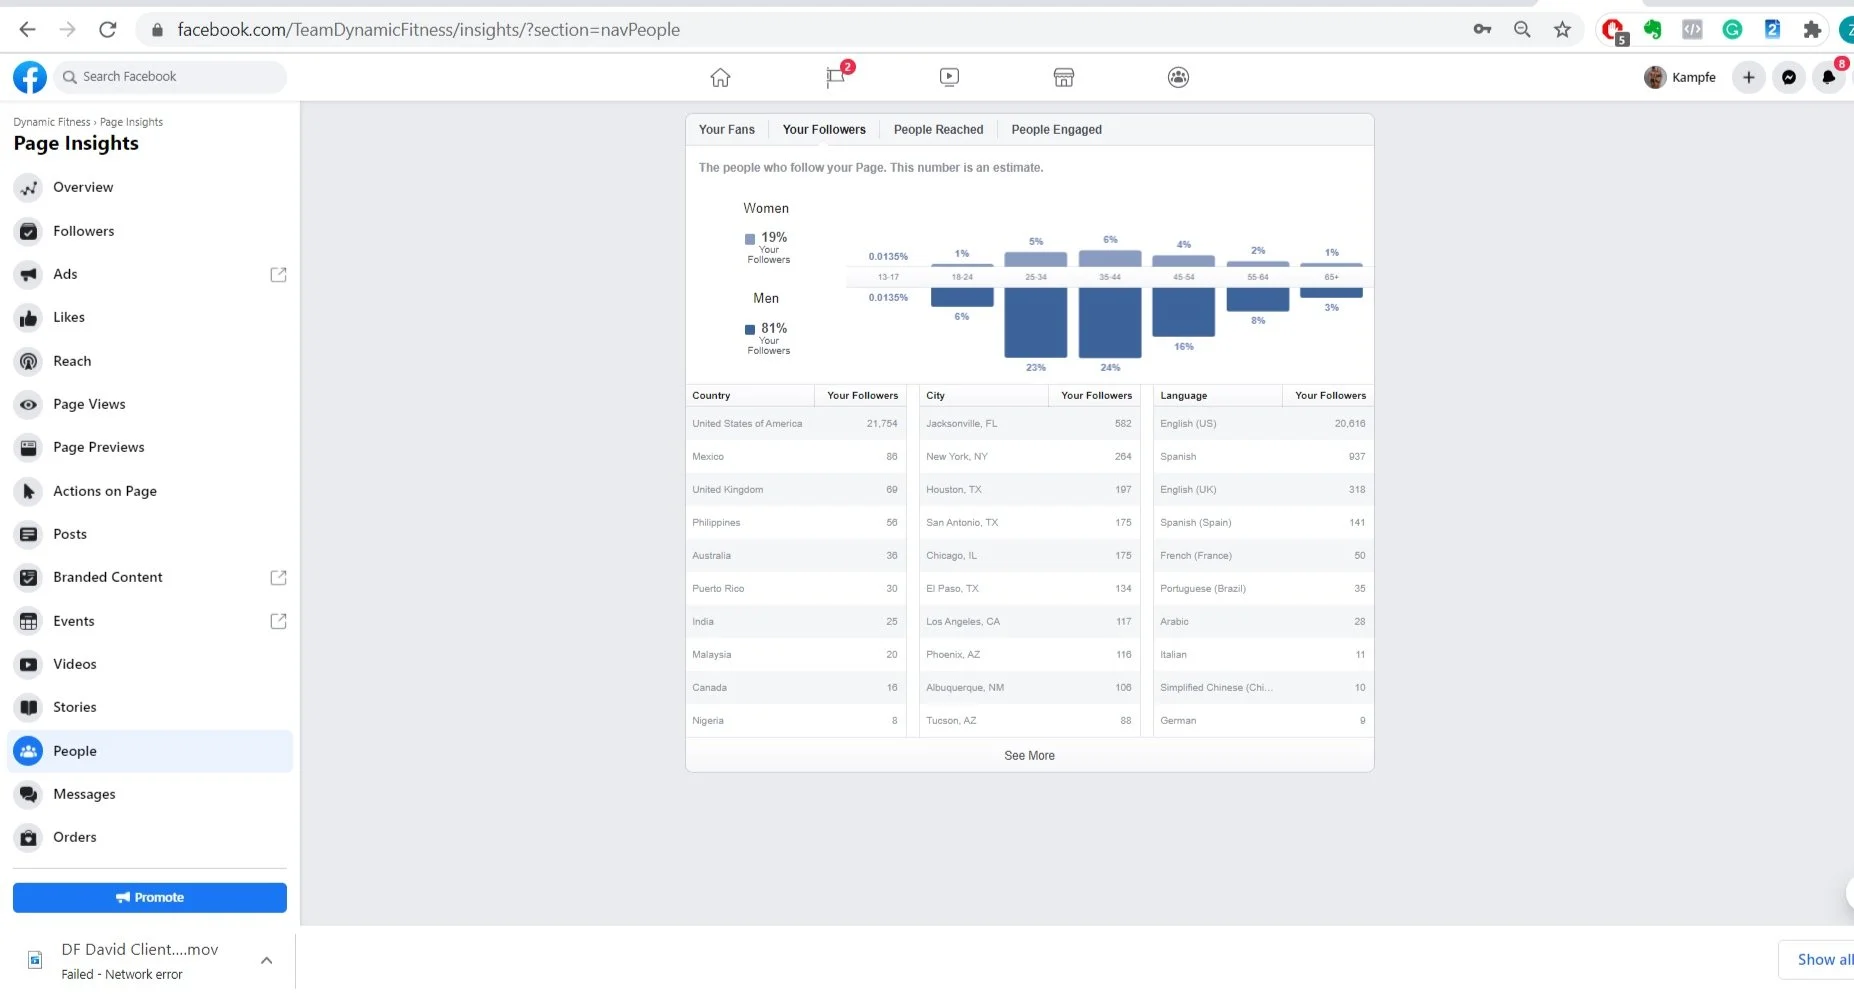Open Messages in the sidebar
This screenshot has width=1854, height=994.
150,794
